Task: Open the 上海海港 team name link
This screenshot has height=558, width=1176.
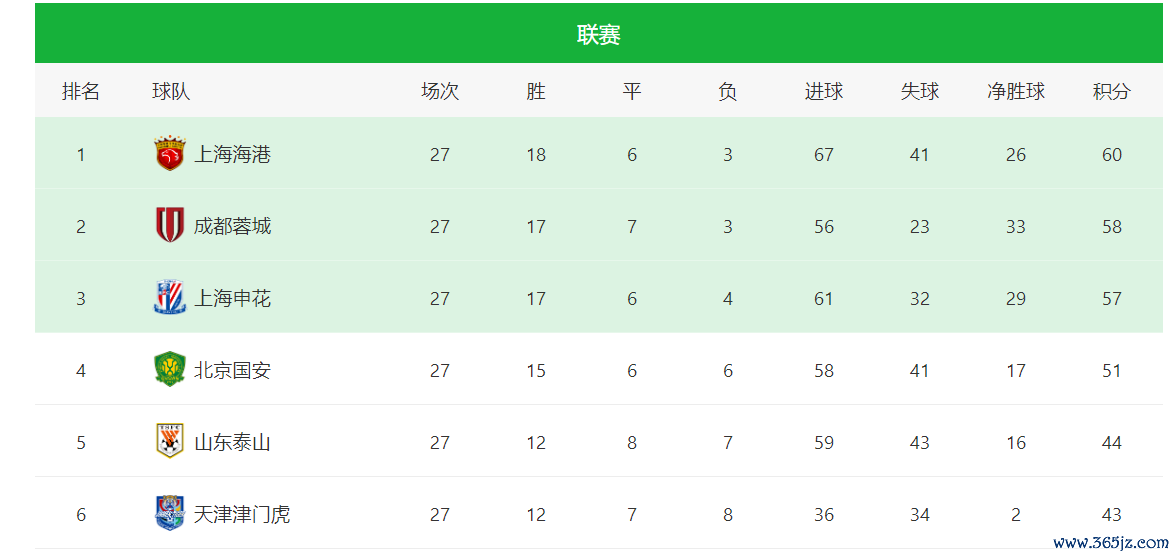Action: (x=232, y=155)
